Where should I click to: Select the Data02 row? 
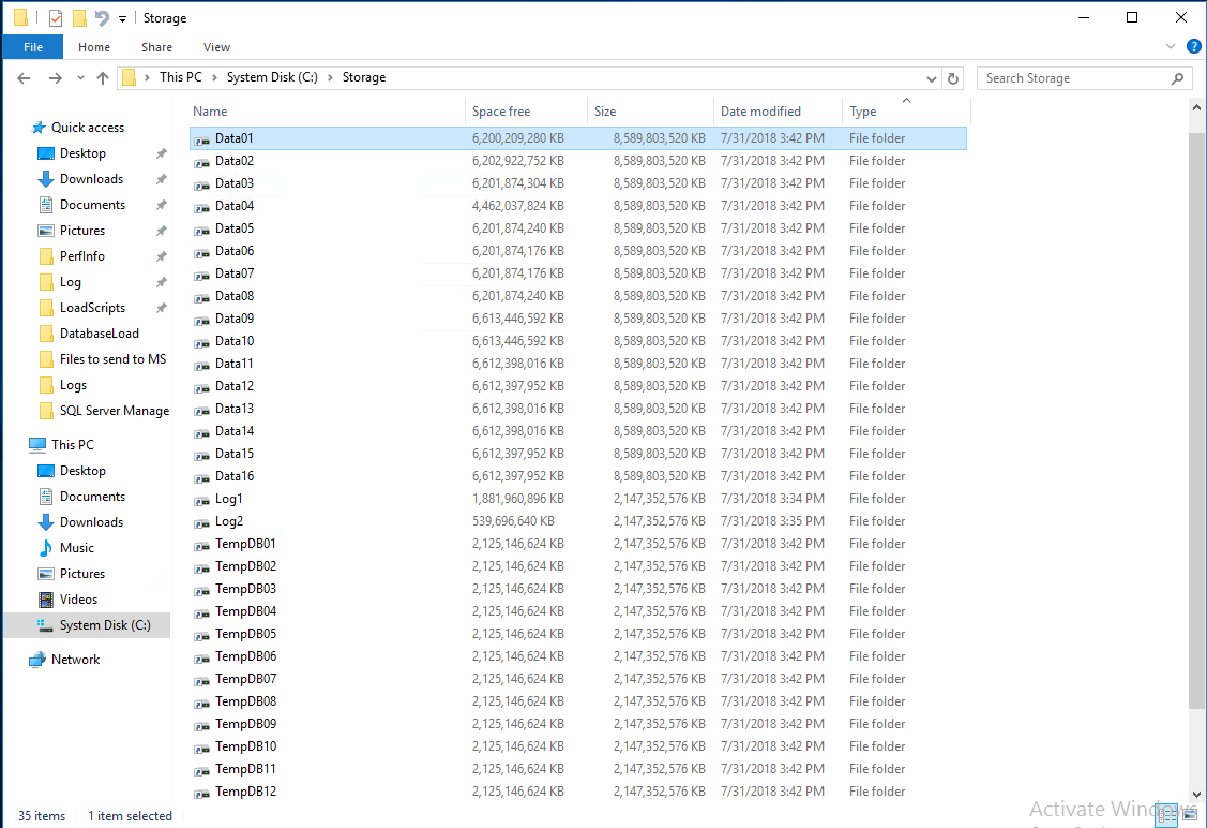click(x=578, y=161)
